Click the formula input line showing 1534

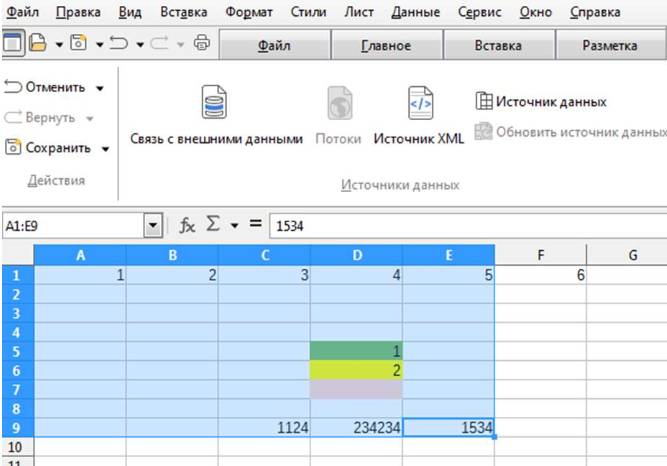468,226
